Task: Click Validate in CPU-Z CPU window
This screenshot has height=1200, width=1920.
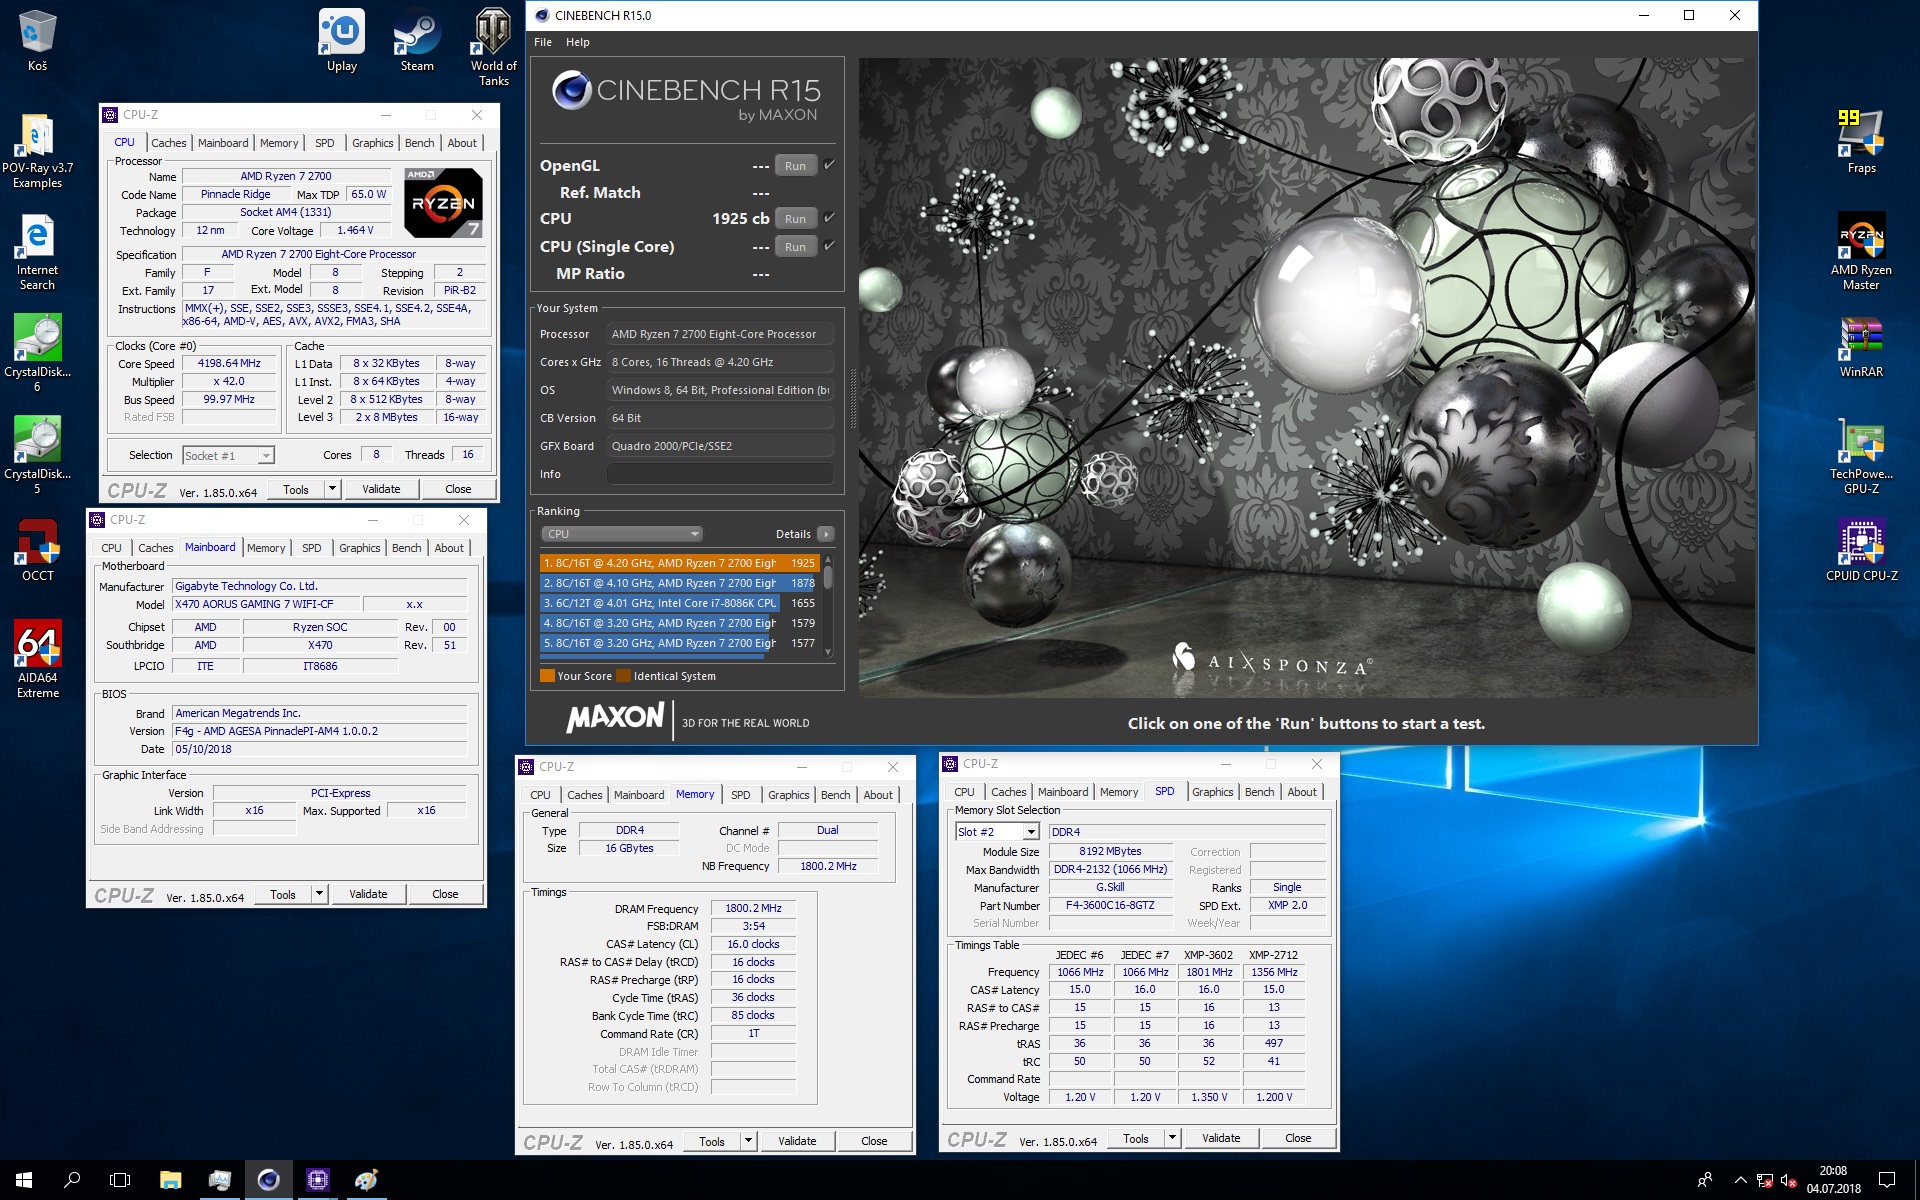Action: coord(381,489)
